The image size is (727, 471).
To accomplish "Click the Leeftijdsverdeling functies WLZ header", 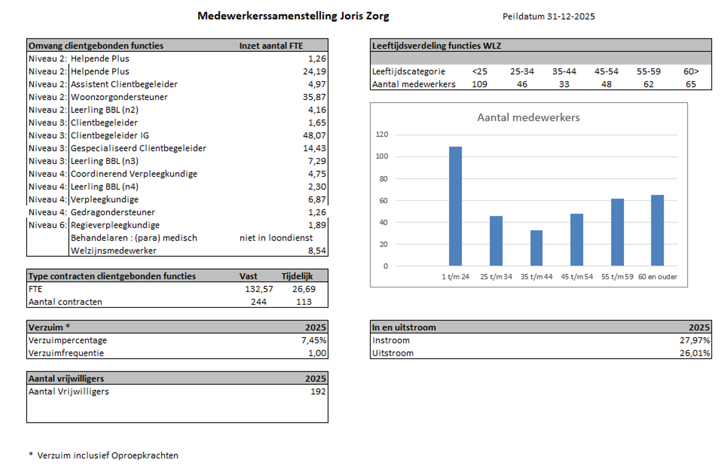I will pyautogui.click(x=436, y=46).
